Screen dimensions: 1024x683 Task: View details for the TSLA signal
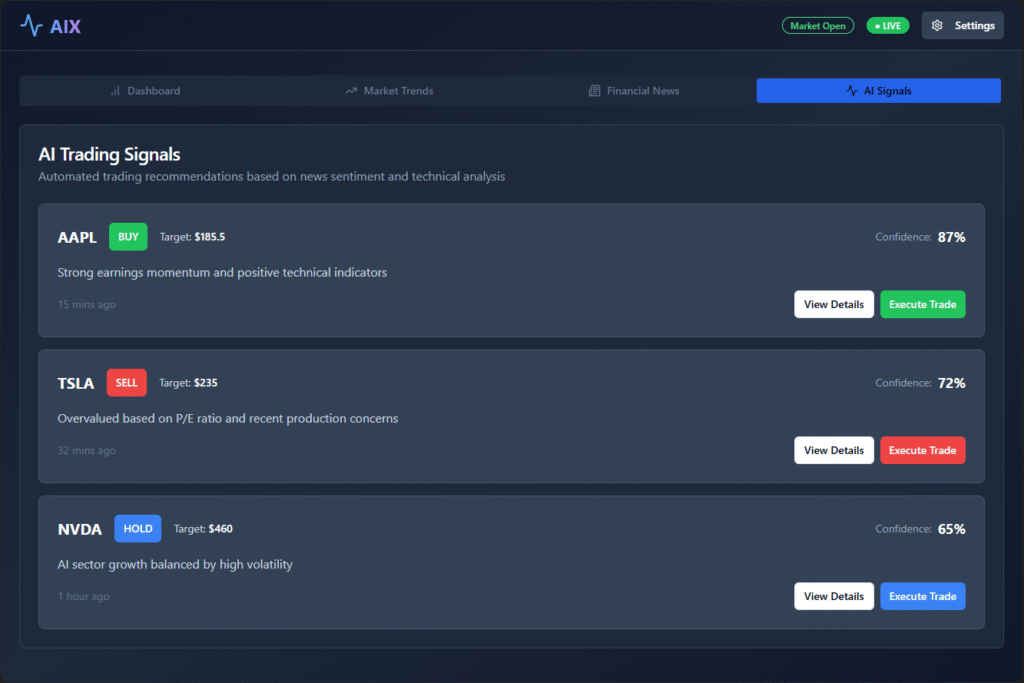(x=834, y=451)
